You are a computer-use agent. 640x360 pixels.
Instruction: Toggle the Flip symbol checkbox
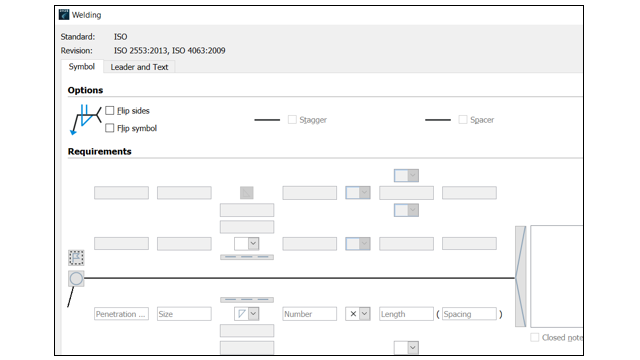click(x=109, y=128)
